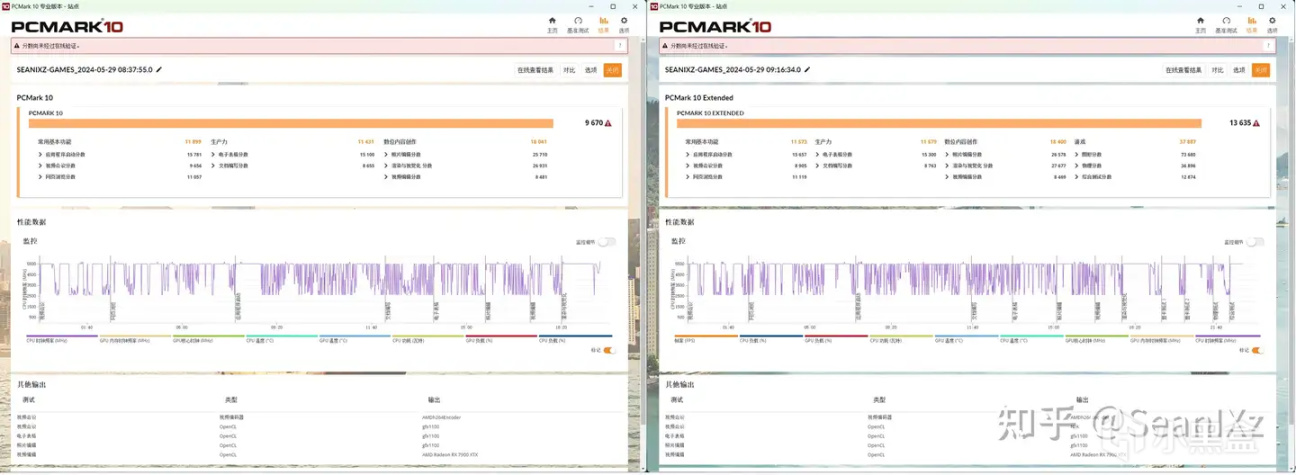Open Options gear (选项) in right window
The image size is (1296, 475).
1272,24
